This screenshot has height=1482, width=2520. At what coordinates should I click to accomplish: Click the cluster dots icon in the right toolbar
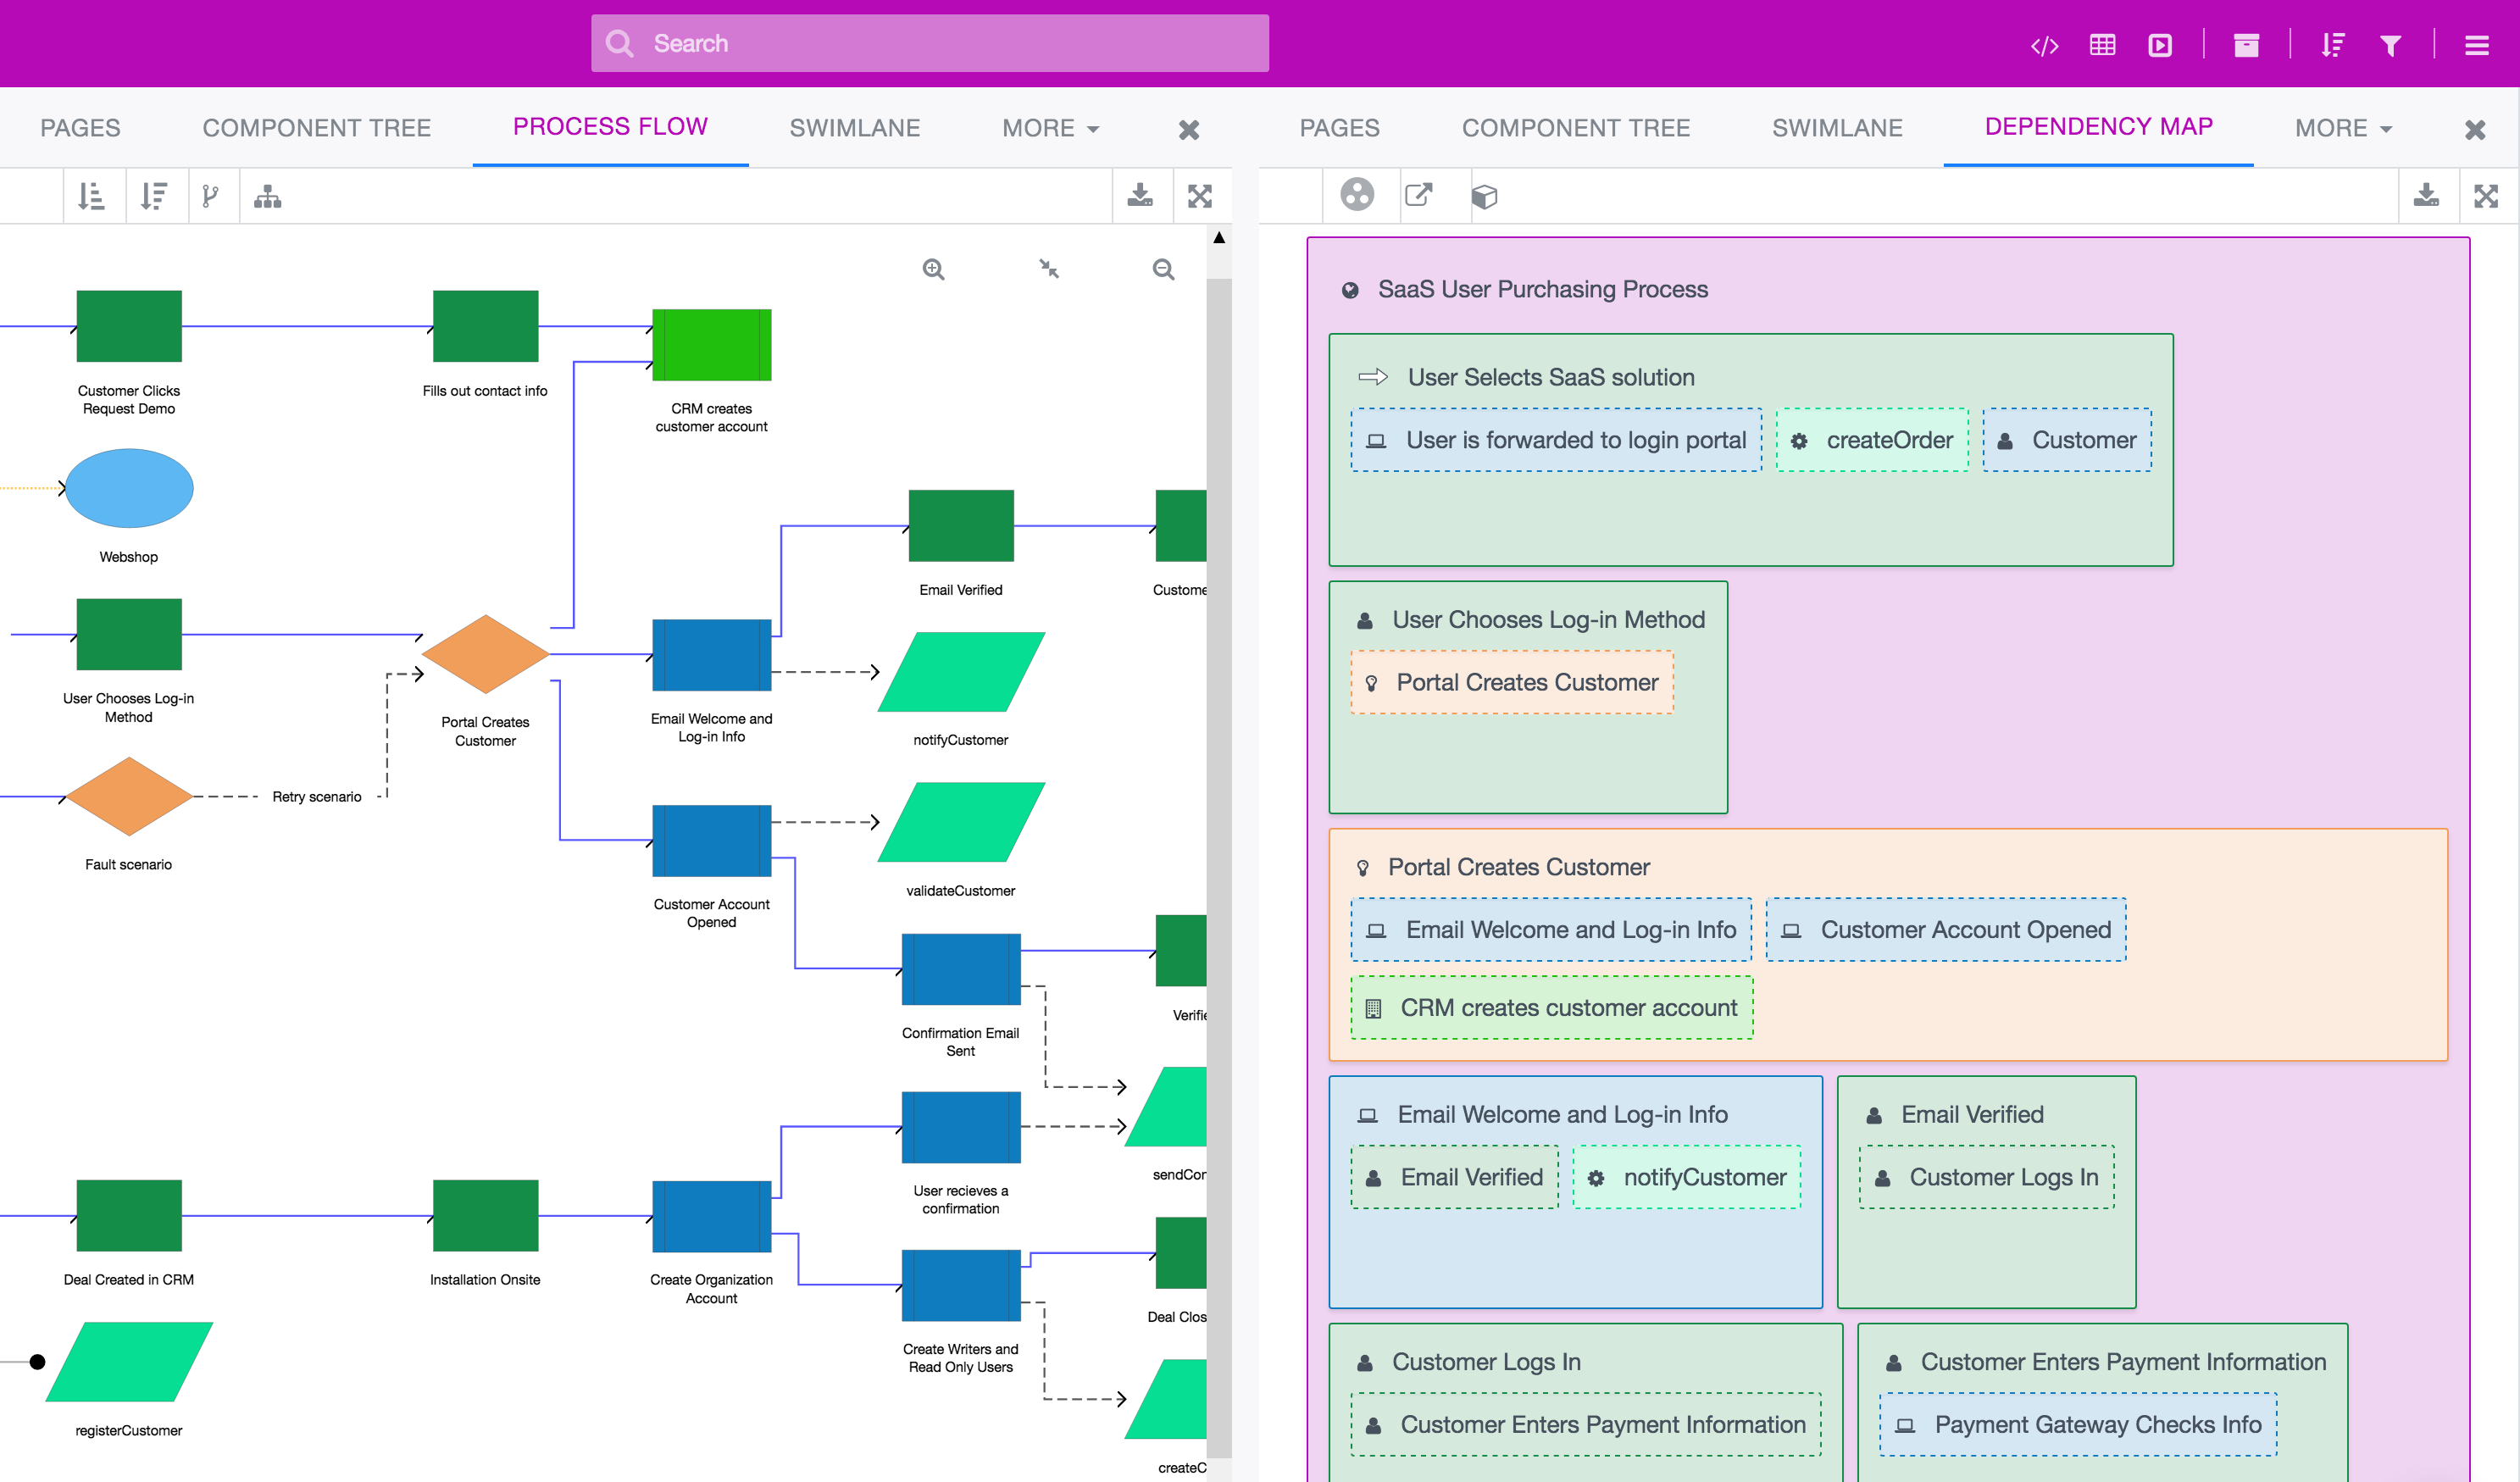pyautogui.click(x=1360, y=195)
